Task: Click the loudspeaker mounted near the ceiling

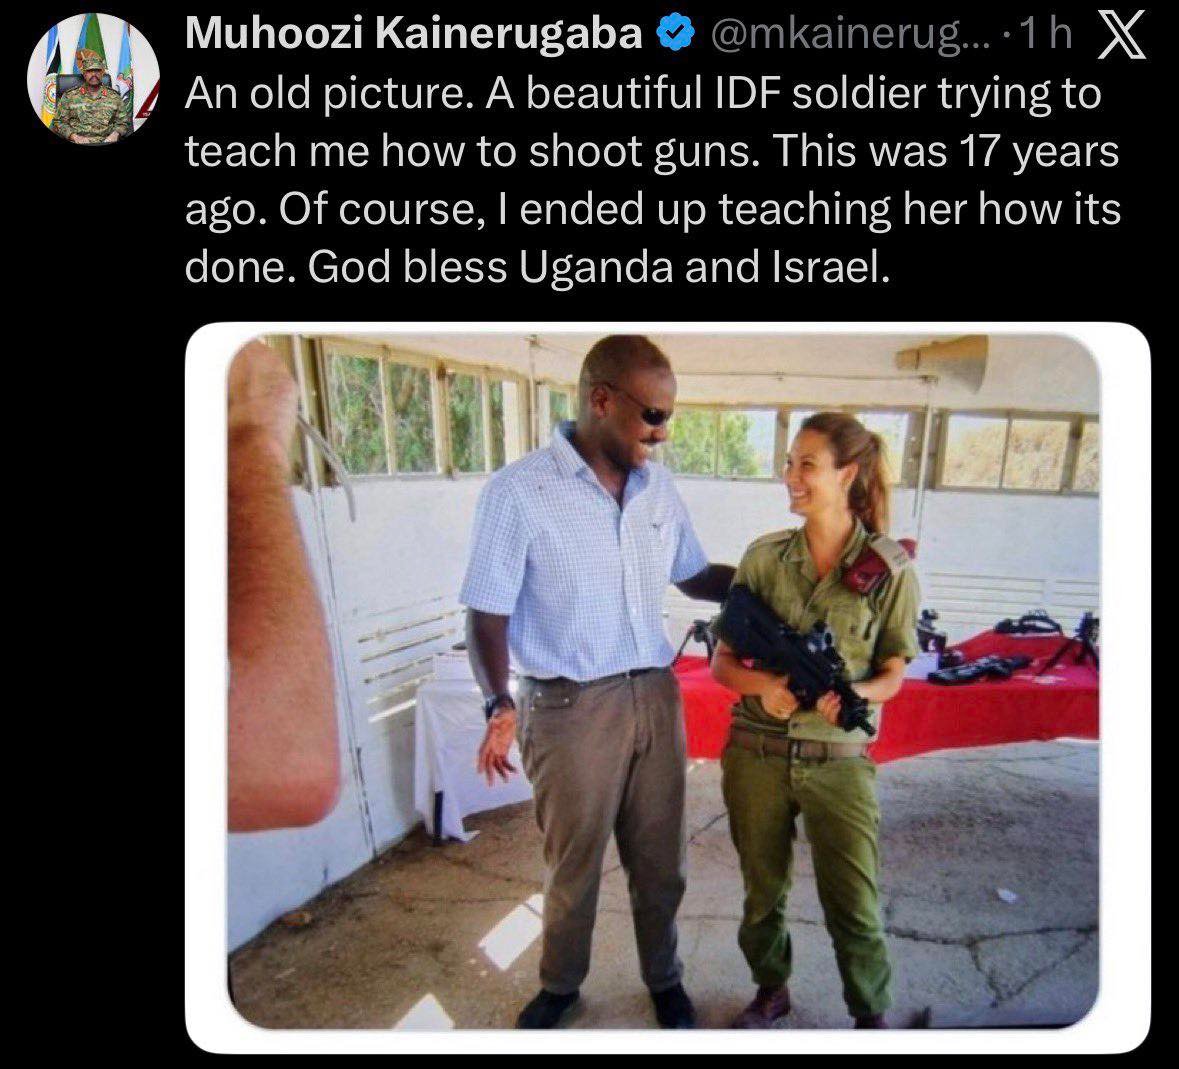Action: point(944,361)
